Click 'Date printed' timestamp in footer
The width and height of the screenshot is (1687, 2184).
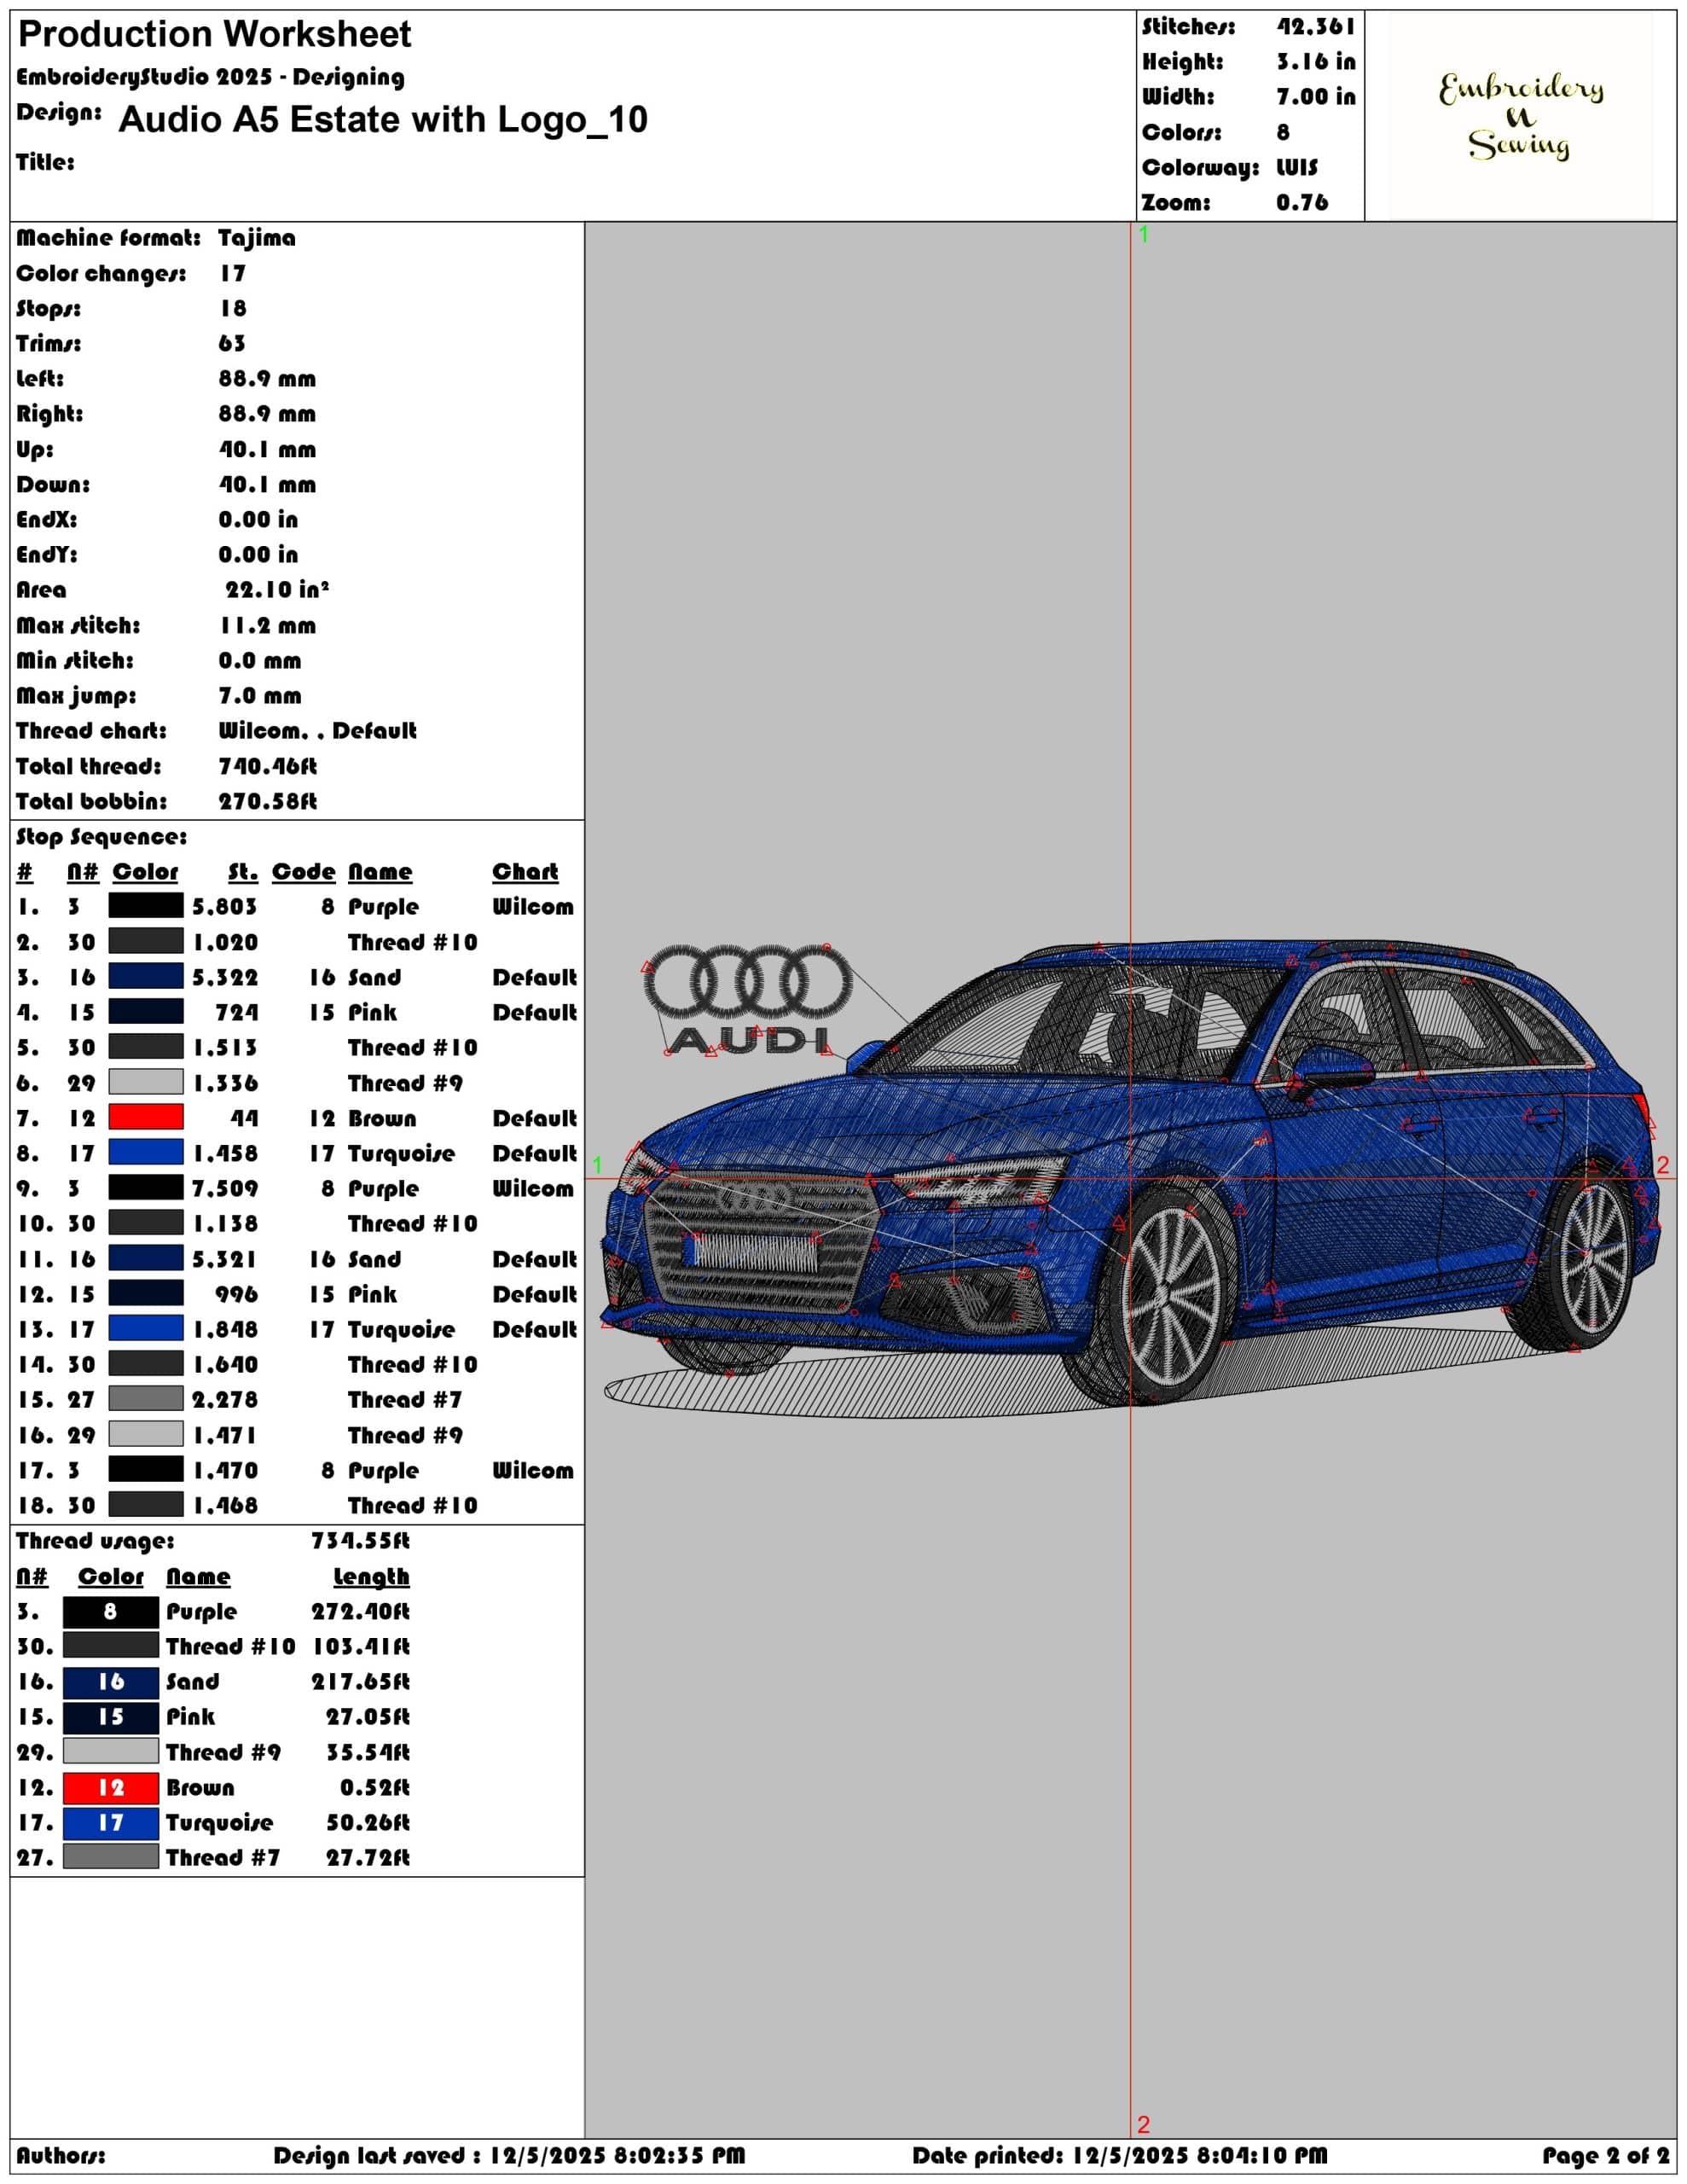coord(1120,2156)
